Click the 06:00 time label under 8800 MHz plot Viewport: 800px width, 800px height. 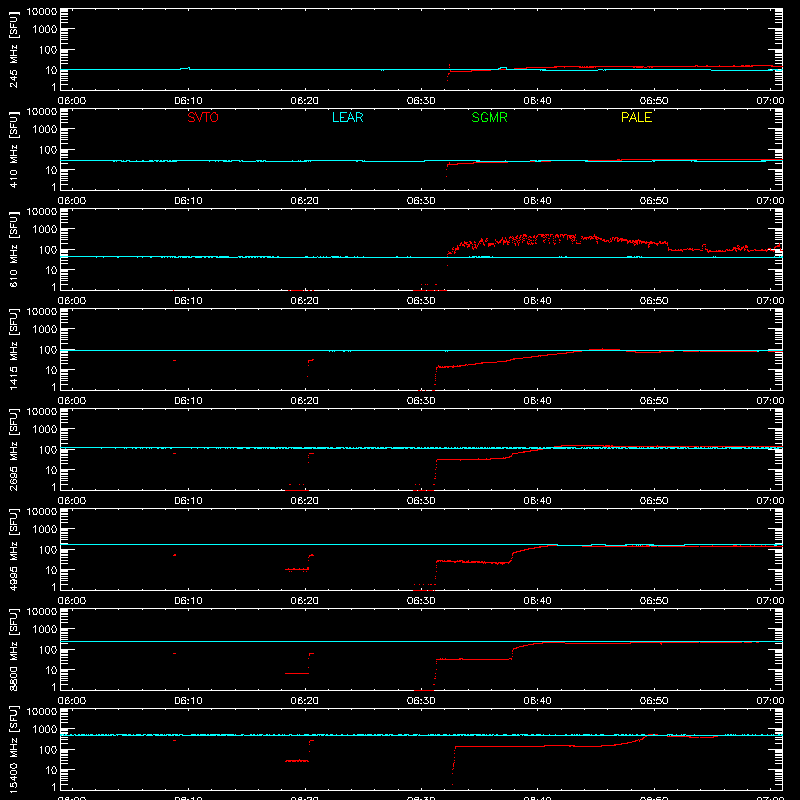pos(72,701)
